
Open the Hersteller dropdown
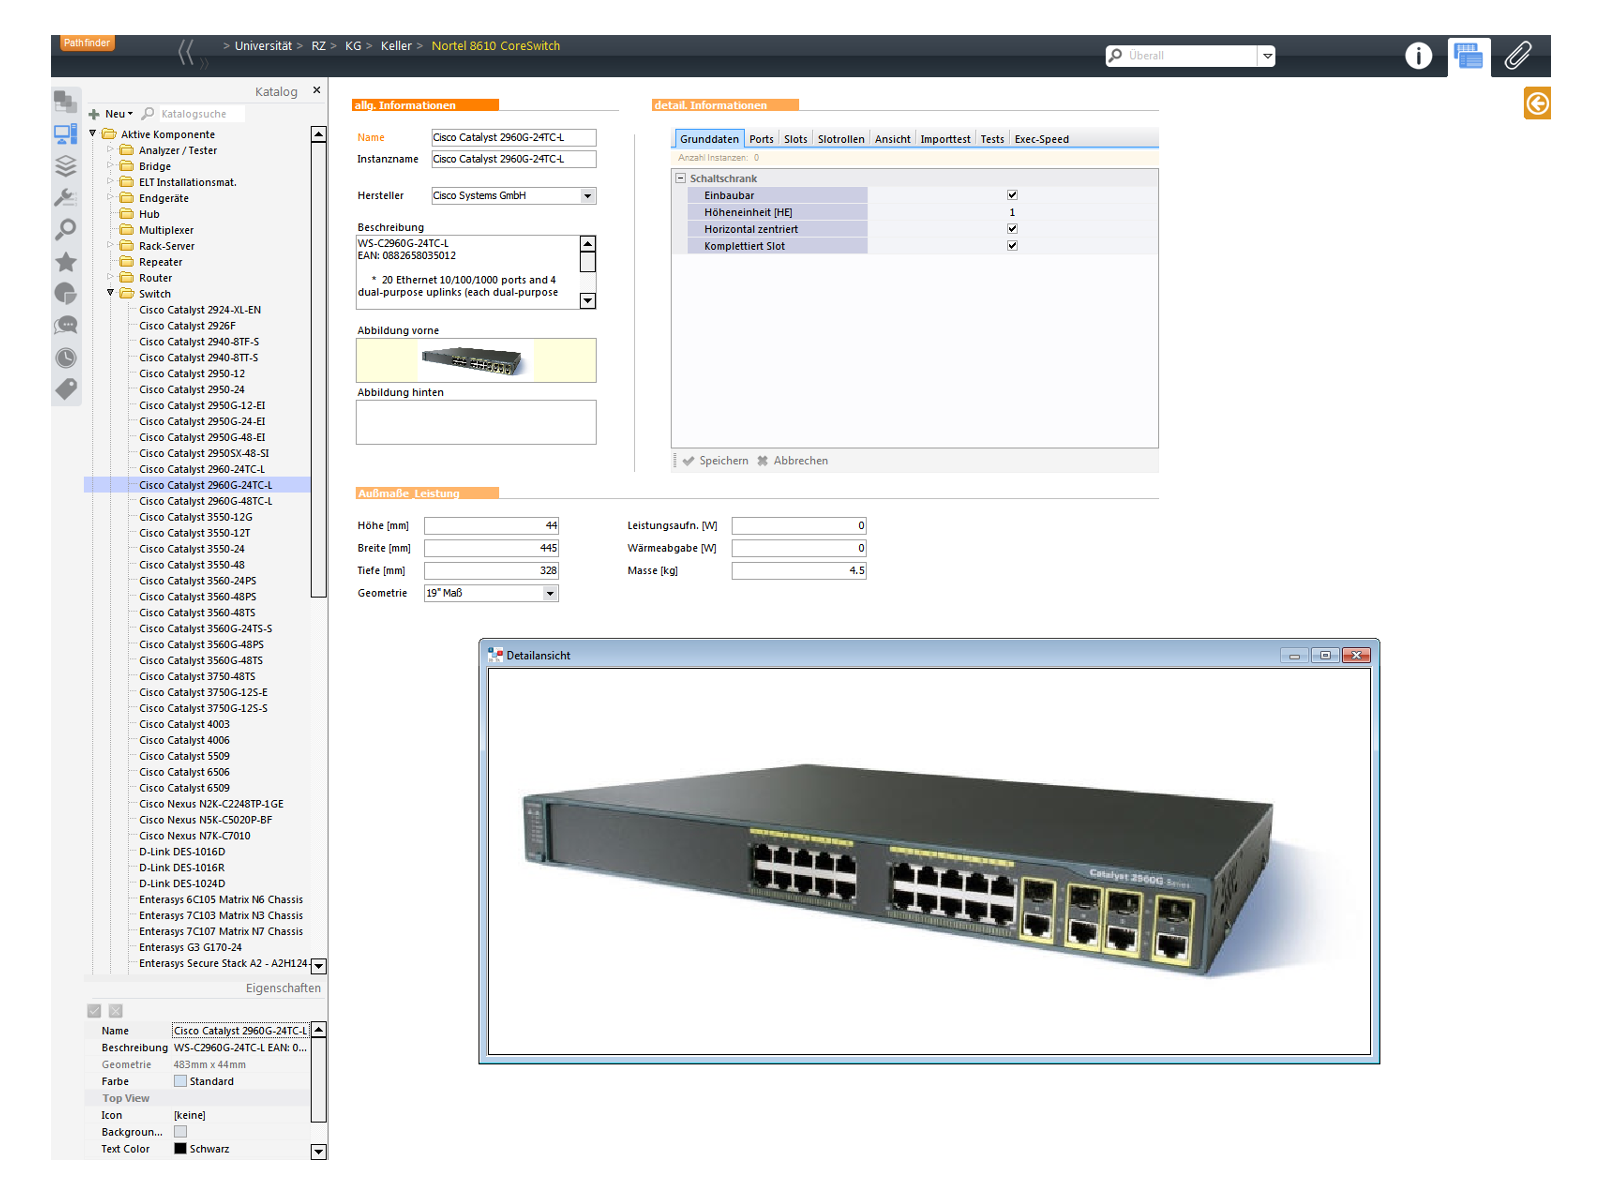click(x=588, y=196)
